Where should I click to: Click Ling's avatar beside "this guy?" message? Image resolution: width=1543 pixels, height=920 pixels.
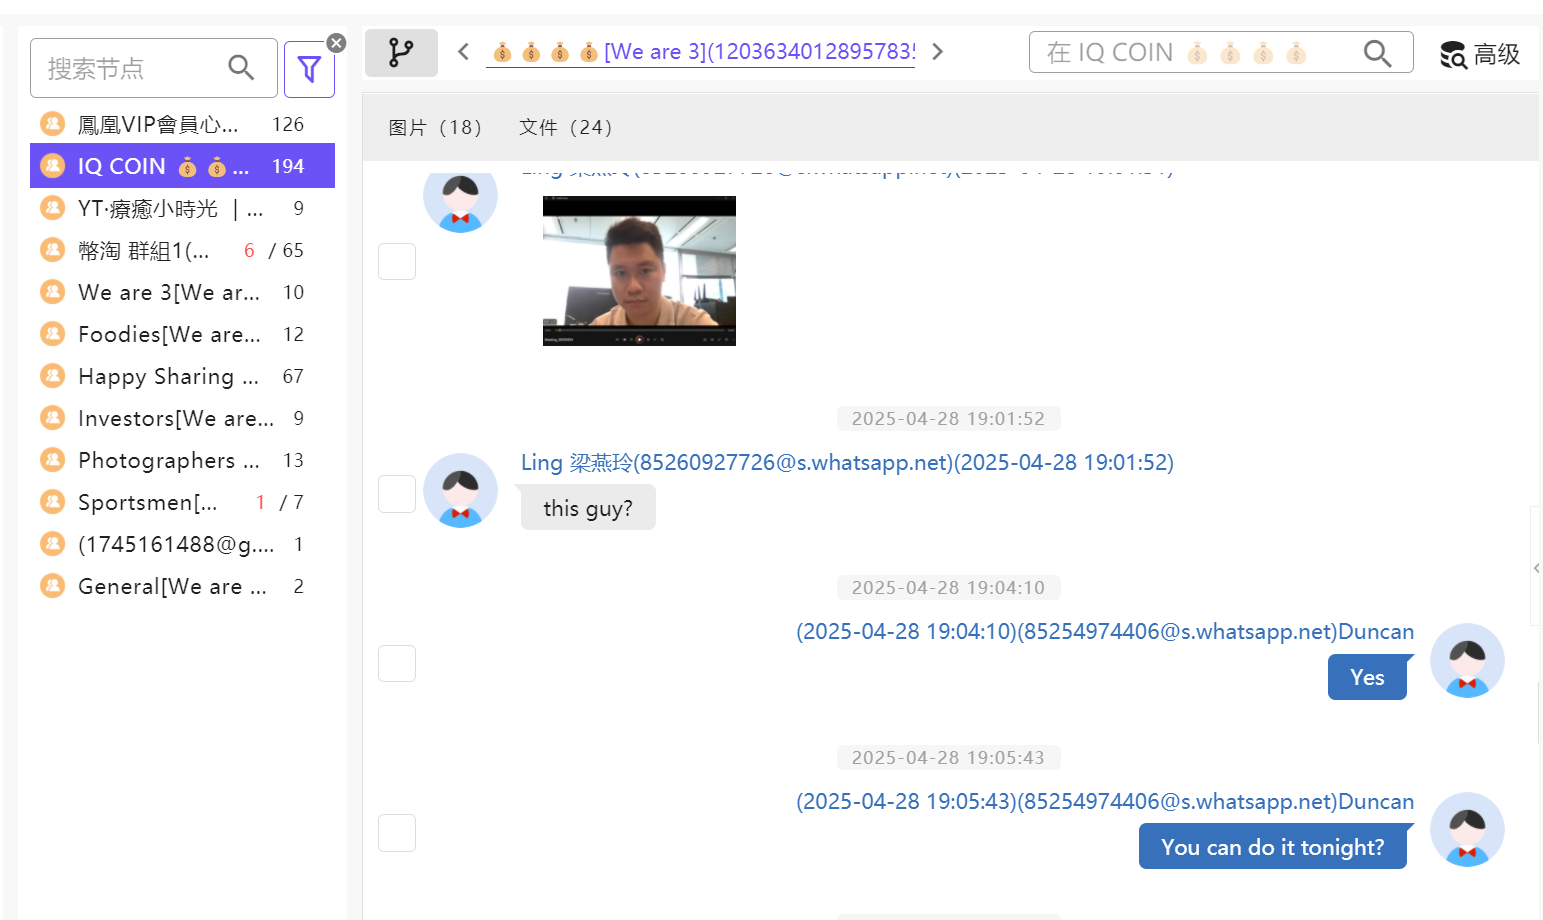[x=460, y=491]
